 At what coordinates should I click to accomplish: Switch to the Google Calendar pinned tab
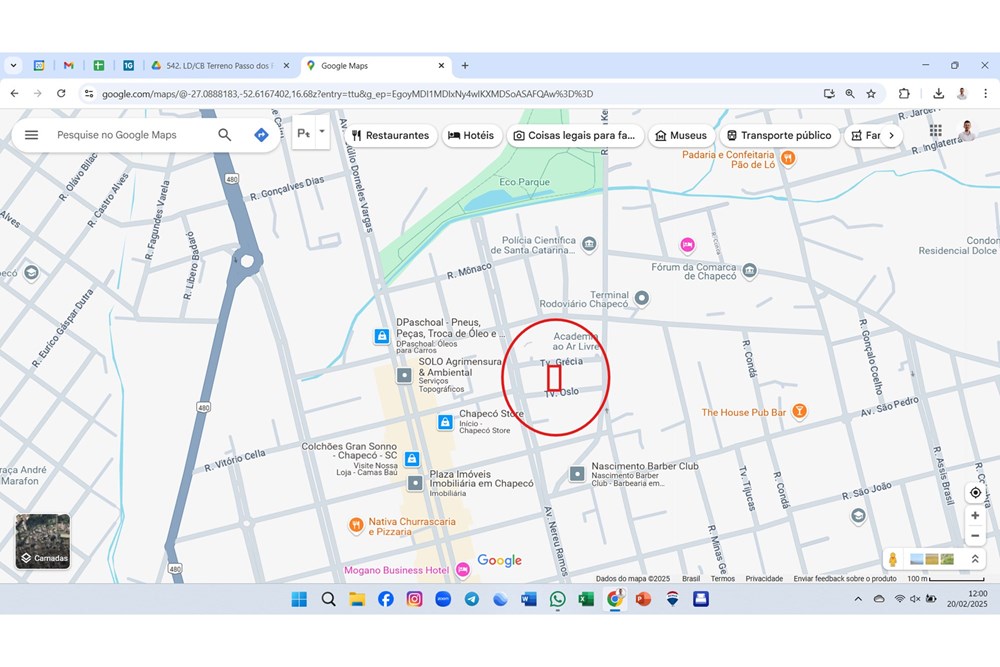coord(39,66)
